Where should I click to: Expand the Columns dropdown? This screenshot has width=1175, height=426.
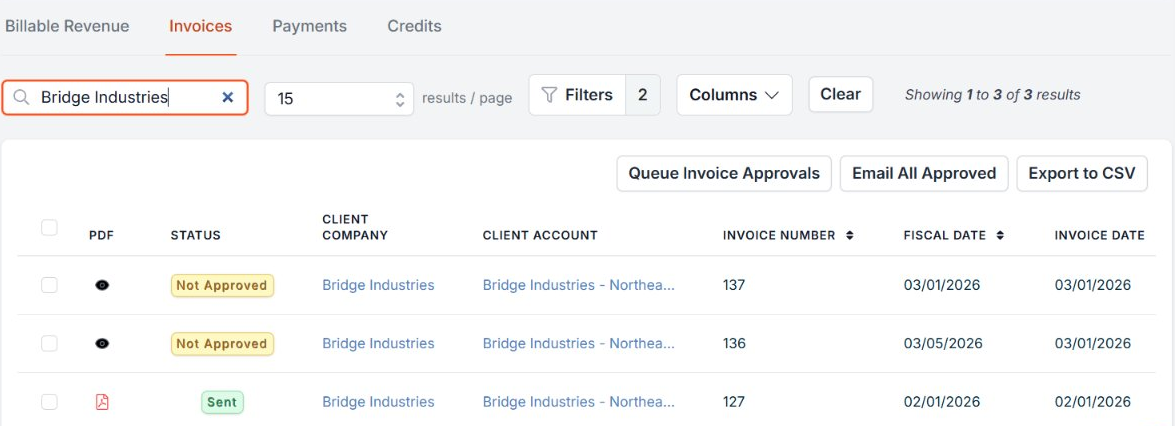click(734, 95)
